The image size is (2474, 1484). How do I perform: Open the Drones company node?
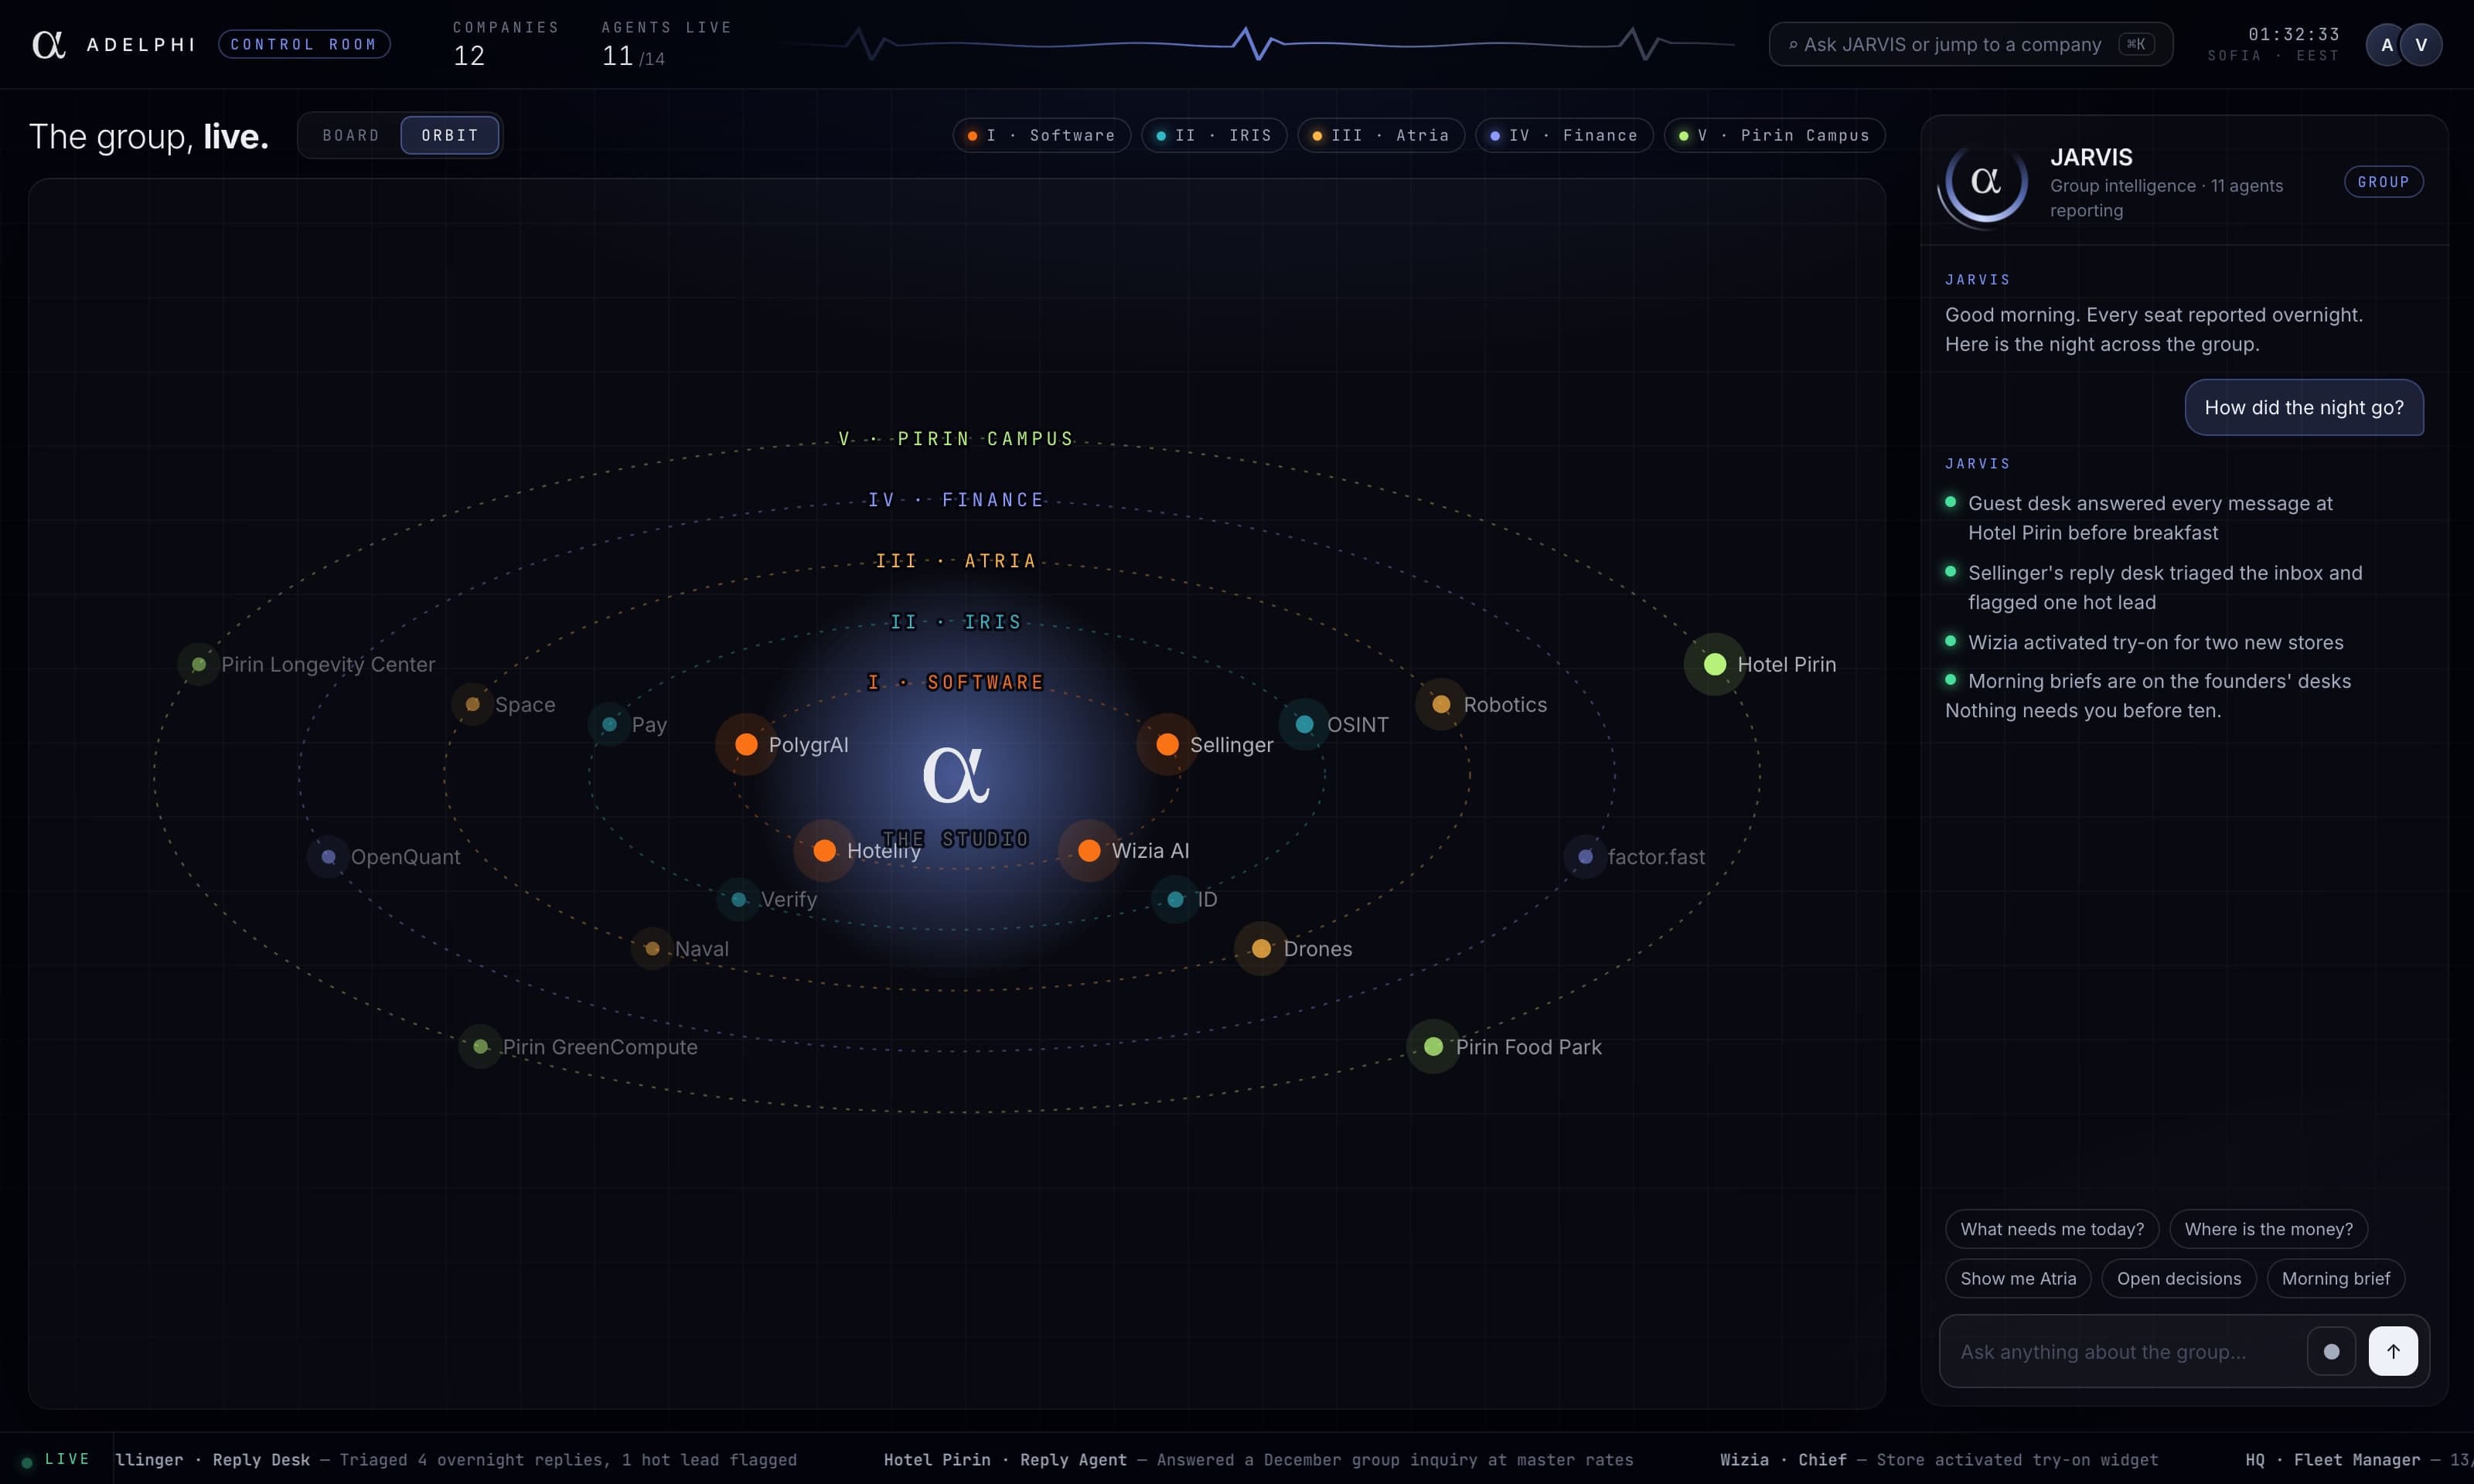pos(1261,948)
